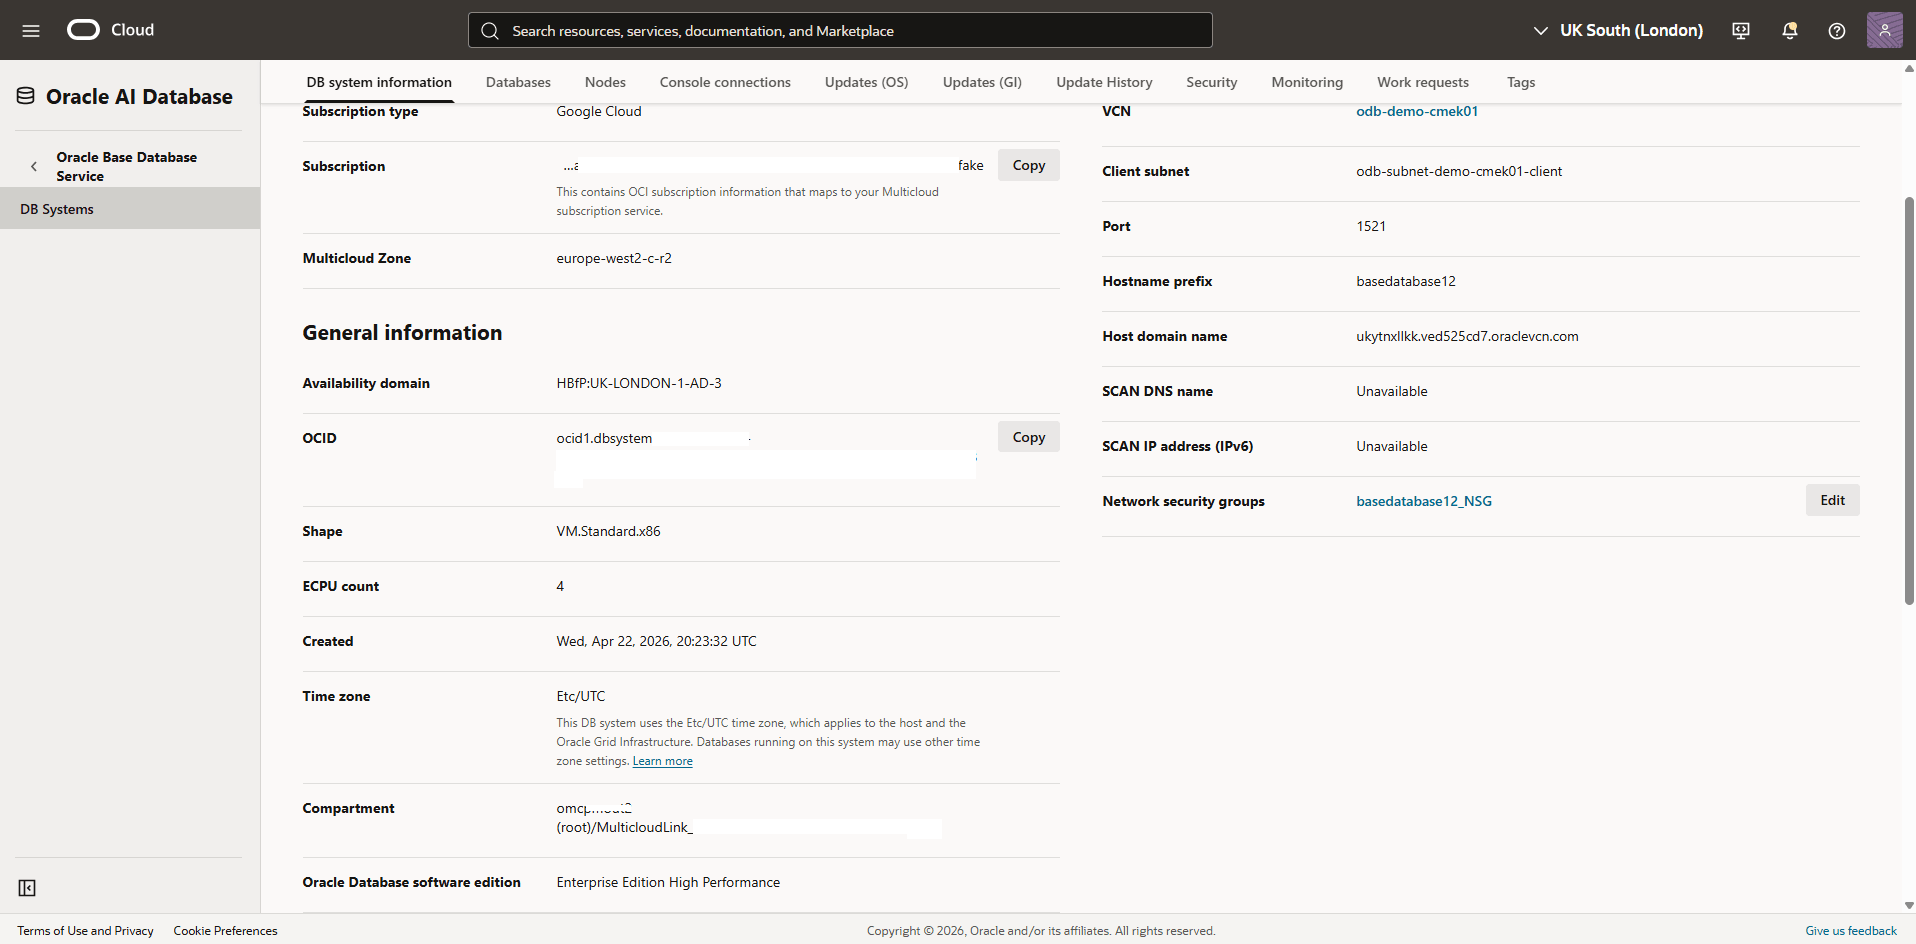The width and height of the screenshot is (1916, 944).
Task: Go to Oracle Base Database Service
Action: tap(127, 166)
